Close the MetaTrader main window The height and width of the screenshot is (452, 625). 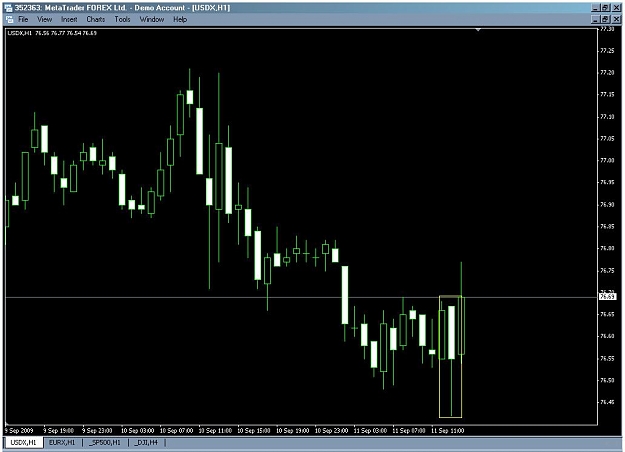point(616,8)
